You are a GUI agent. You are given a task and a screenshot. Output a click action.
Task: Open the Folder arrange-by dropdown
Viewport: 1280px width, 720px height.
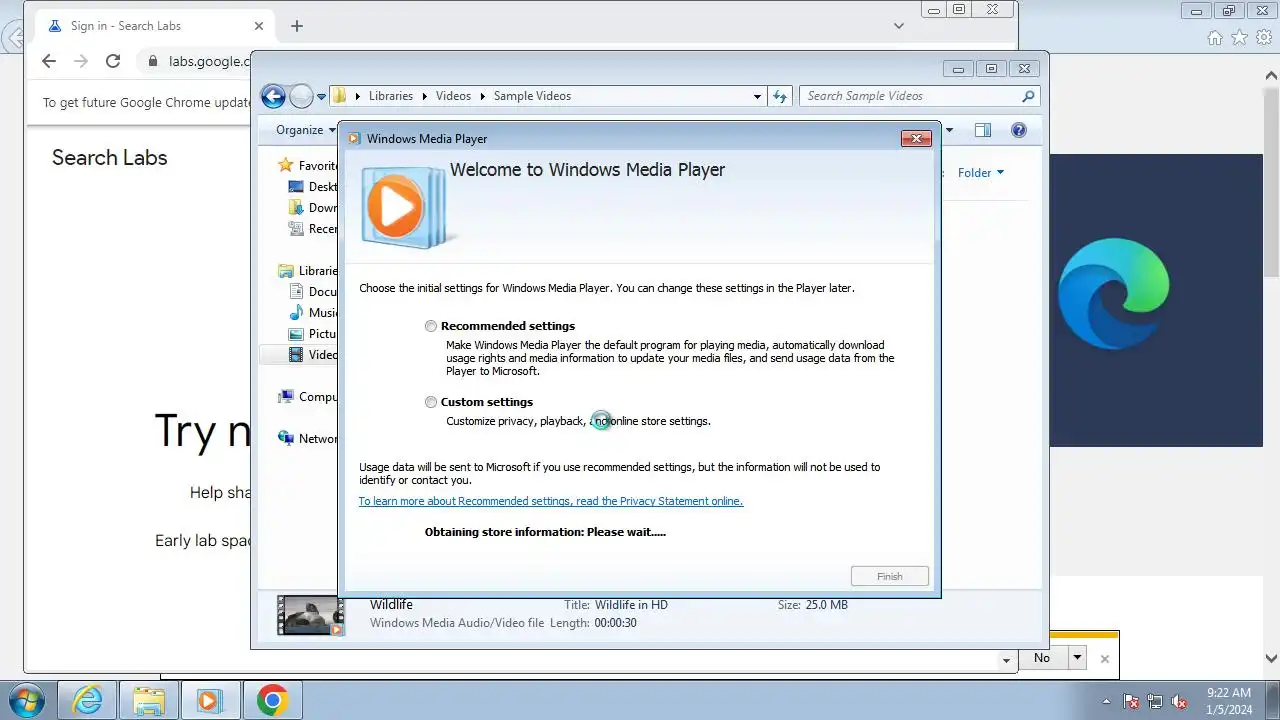pos(980,173)
